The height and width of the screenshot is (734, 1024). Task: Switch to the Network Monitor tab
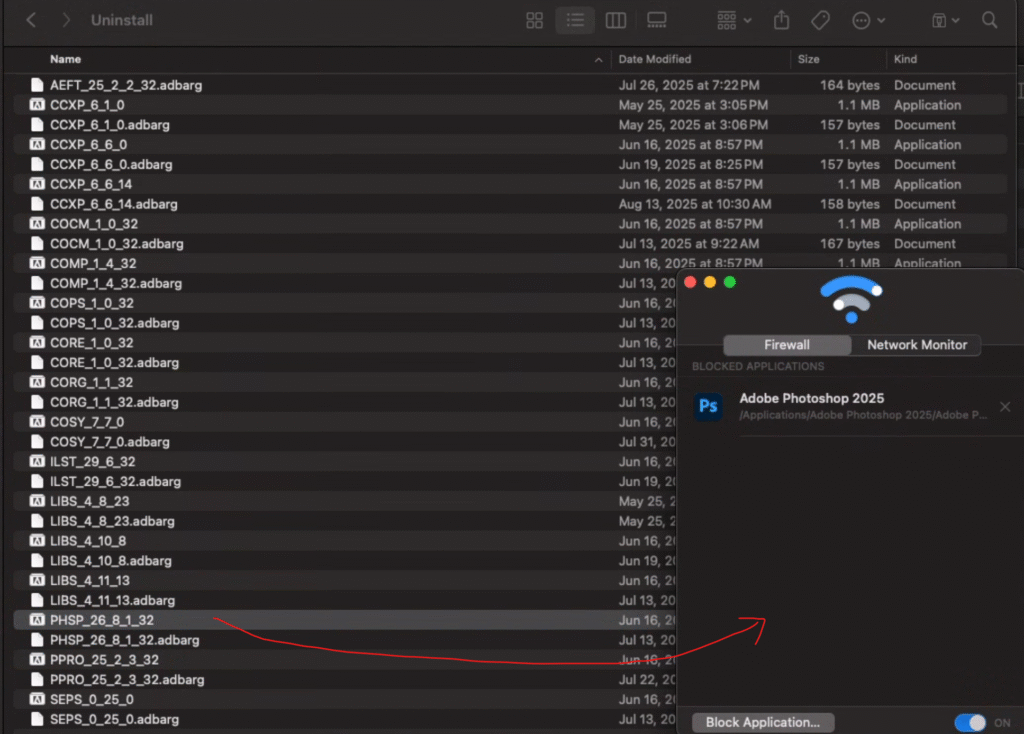[x=916, y=344]
